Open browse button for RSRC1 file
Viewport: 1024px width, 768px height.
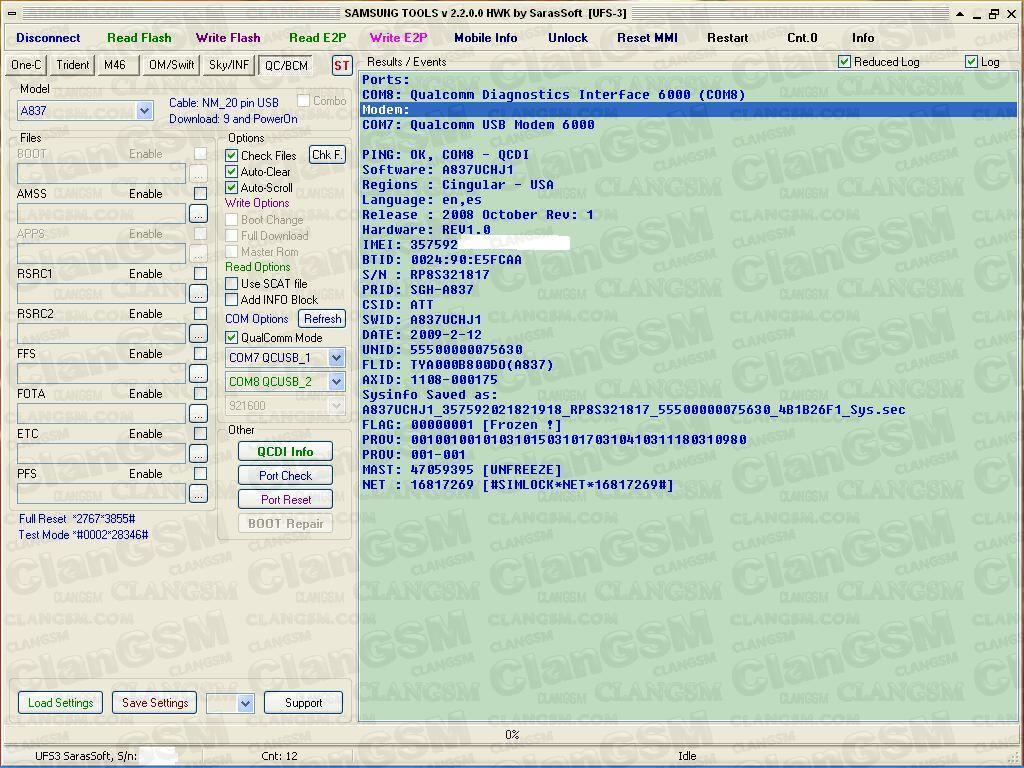point(198,293)
